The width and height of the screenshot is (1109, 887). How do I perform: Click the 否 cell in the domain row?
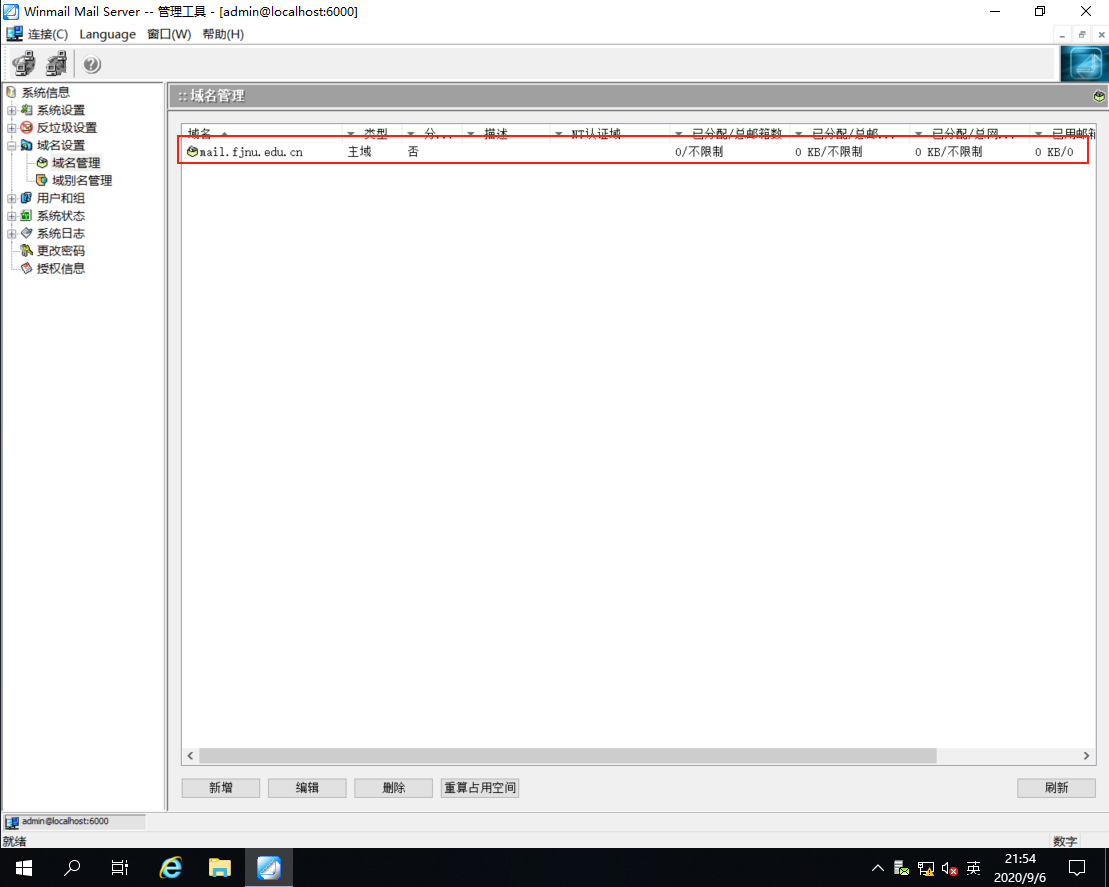[413, 151]
